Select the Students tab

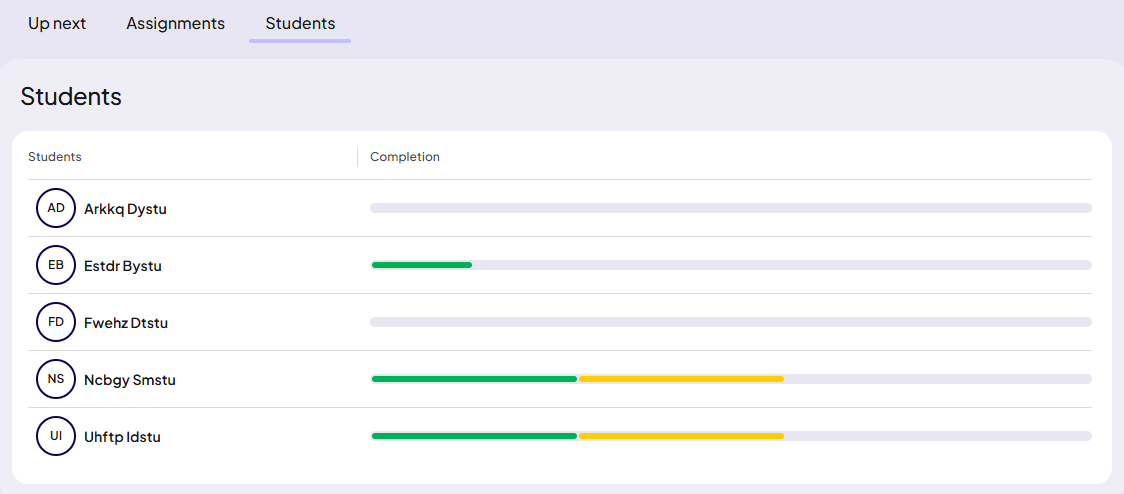coord(300,23)
